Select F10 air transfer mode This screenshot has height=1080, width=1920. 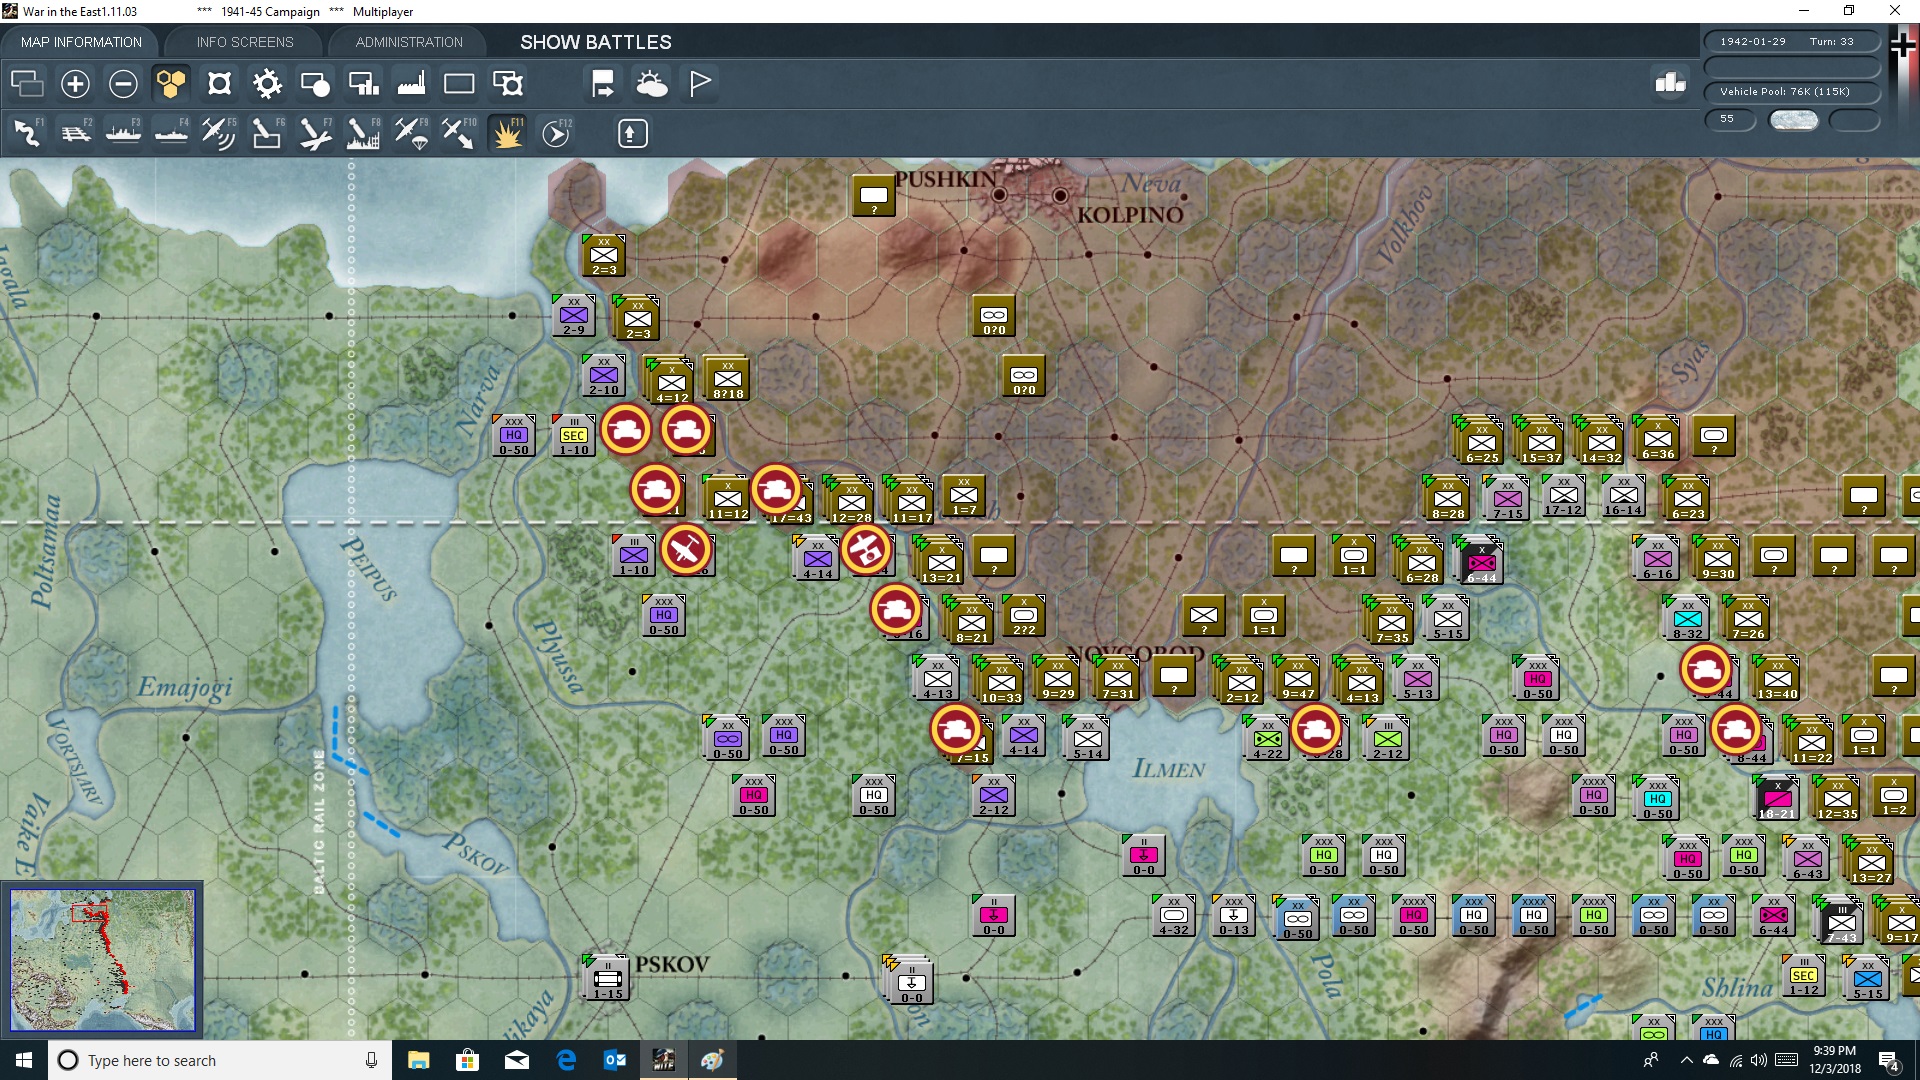pos(459,133)
